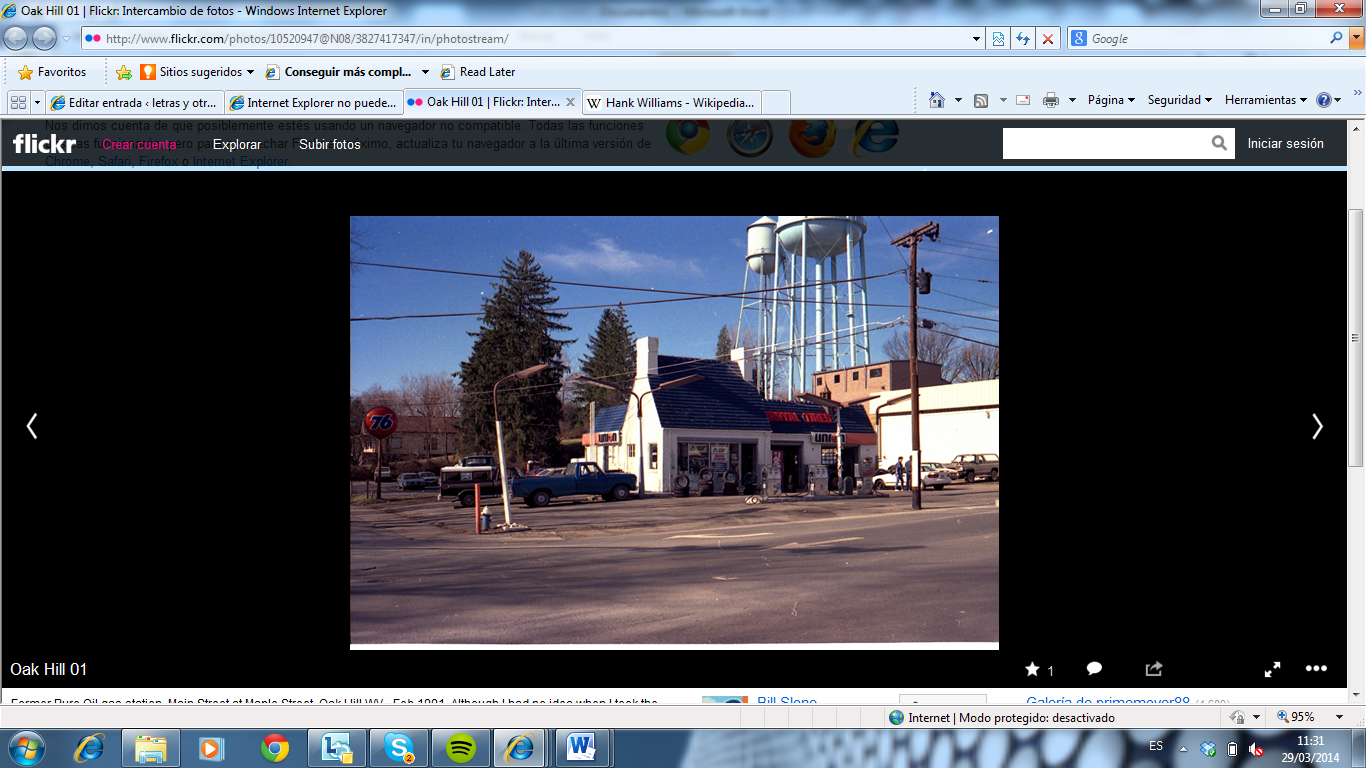Open the Herramientas dropdown menu
This screenshot has height=768, width=1366.
click(x=1265, y=100)
